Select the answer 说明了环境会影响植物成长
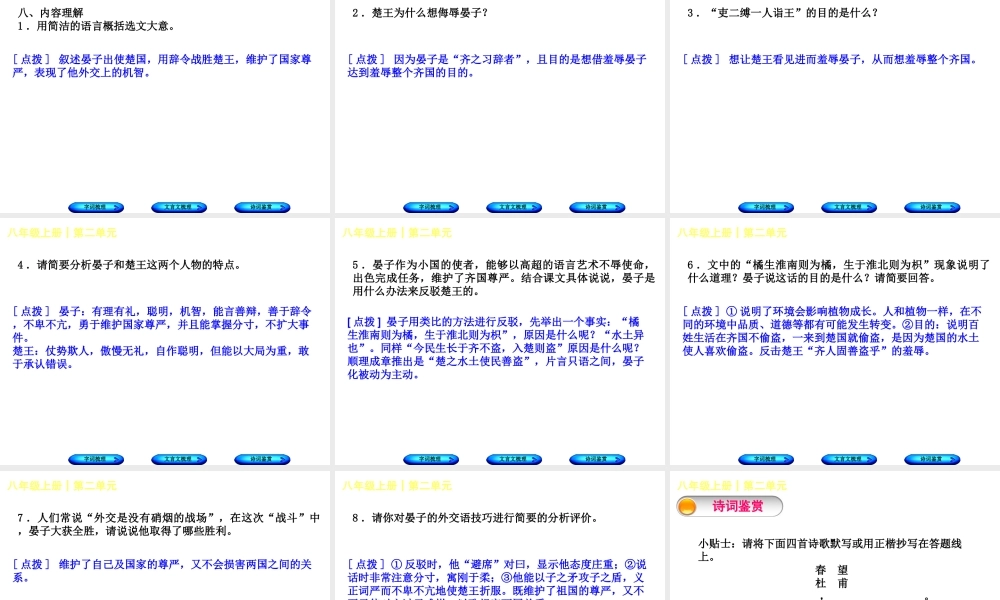 [832, 331]
